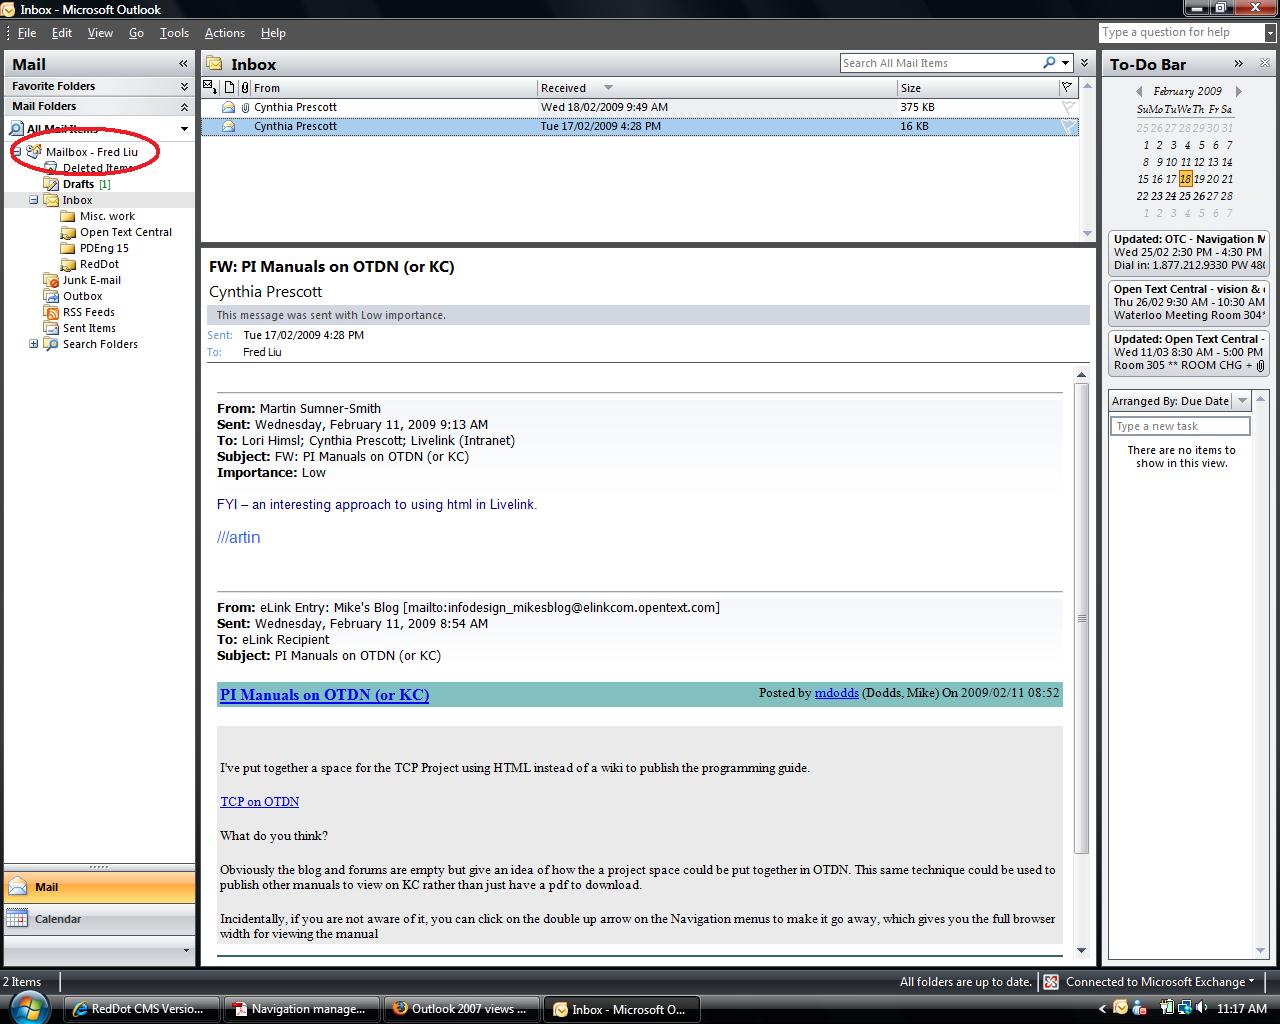Click the PDEng 15 folder icon
Screen dimensions: 1280x1024
pyautogui.click(x=68, y=248)
